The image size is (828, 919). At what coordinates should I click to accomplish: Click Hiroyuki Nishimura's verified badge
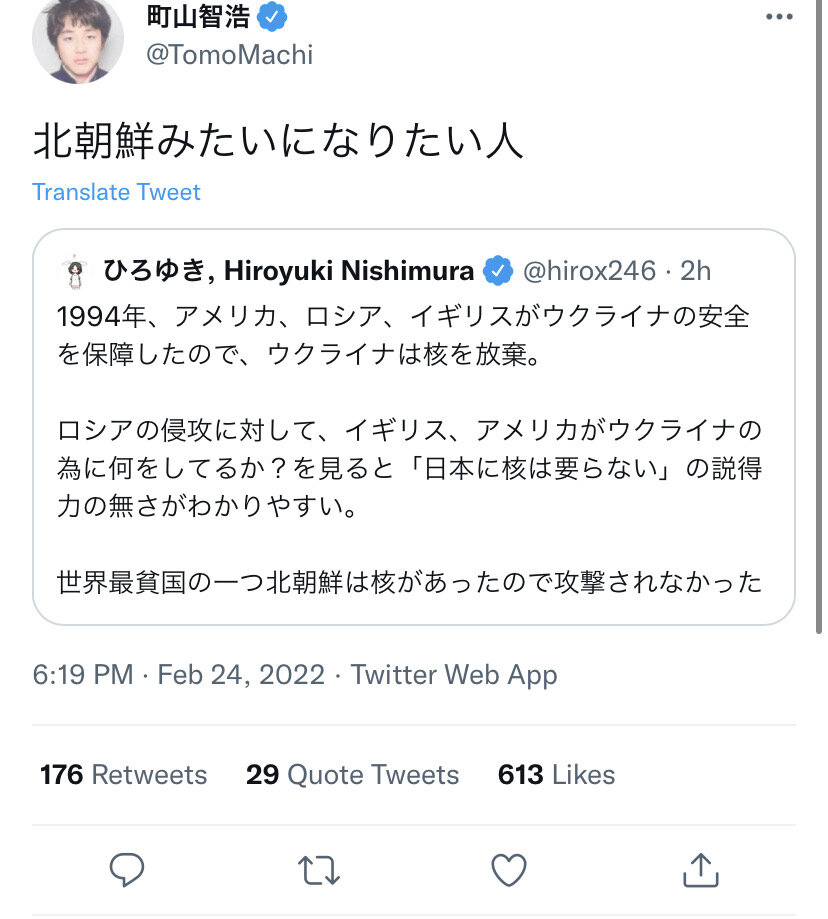pyautogui.click(x=497, y=271)
